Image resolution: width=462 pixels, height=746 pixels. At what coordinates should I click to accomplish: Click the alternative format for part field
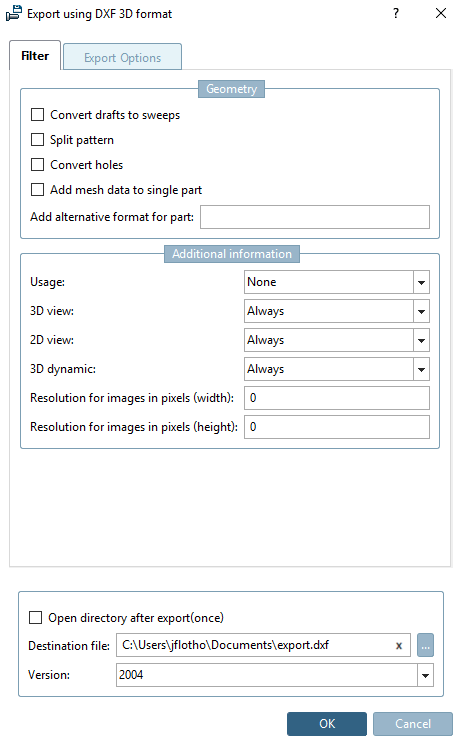[x=315, y=217]
